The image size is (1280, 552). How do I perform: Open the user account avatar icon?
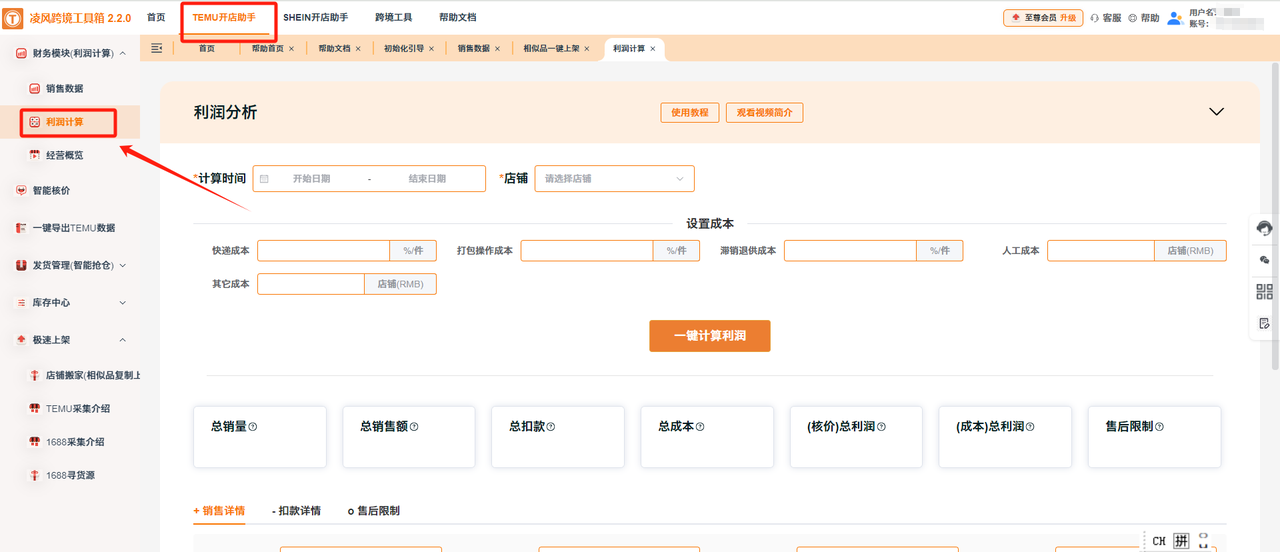pyautogui.click(x=1175, y=18)
